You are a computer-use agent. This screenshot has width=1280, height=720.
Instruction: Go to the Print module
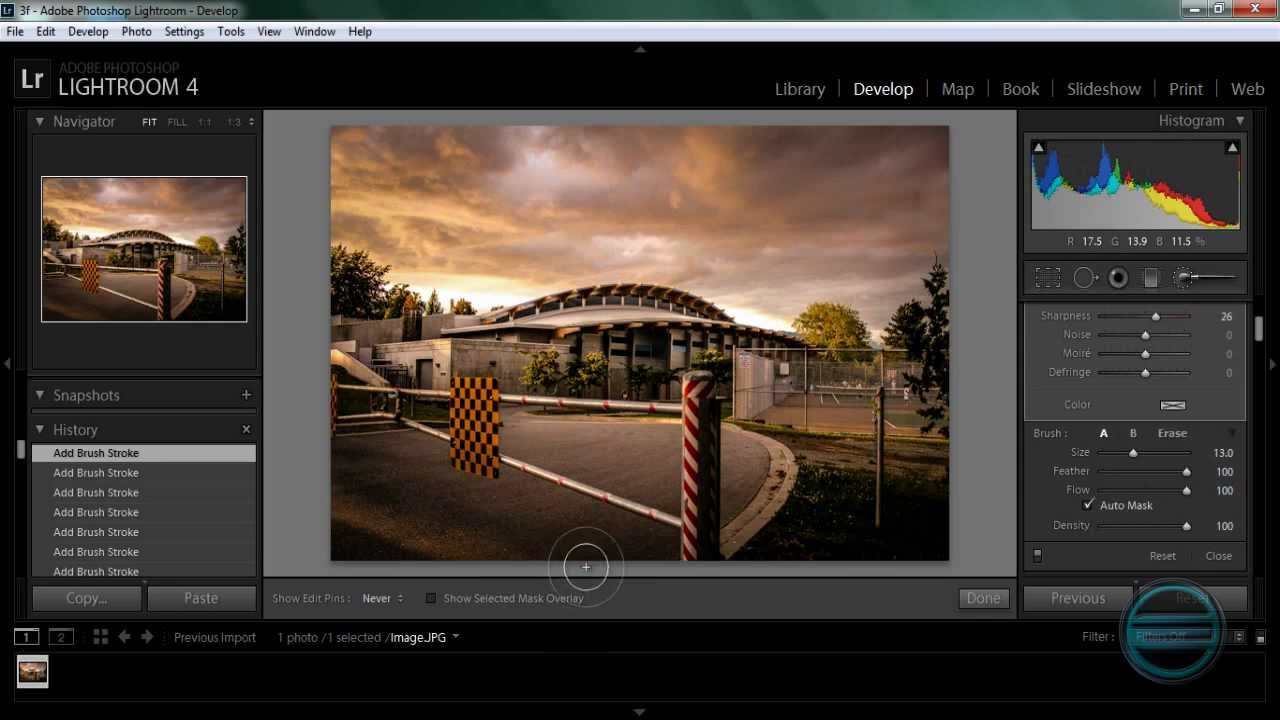[1186, 89]
